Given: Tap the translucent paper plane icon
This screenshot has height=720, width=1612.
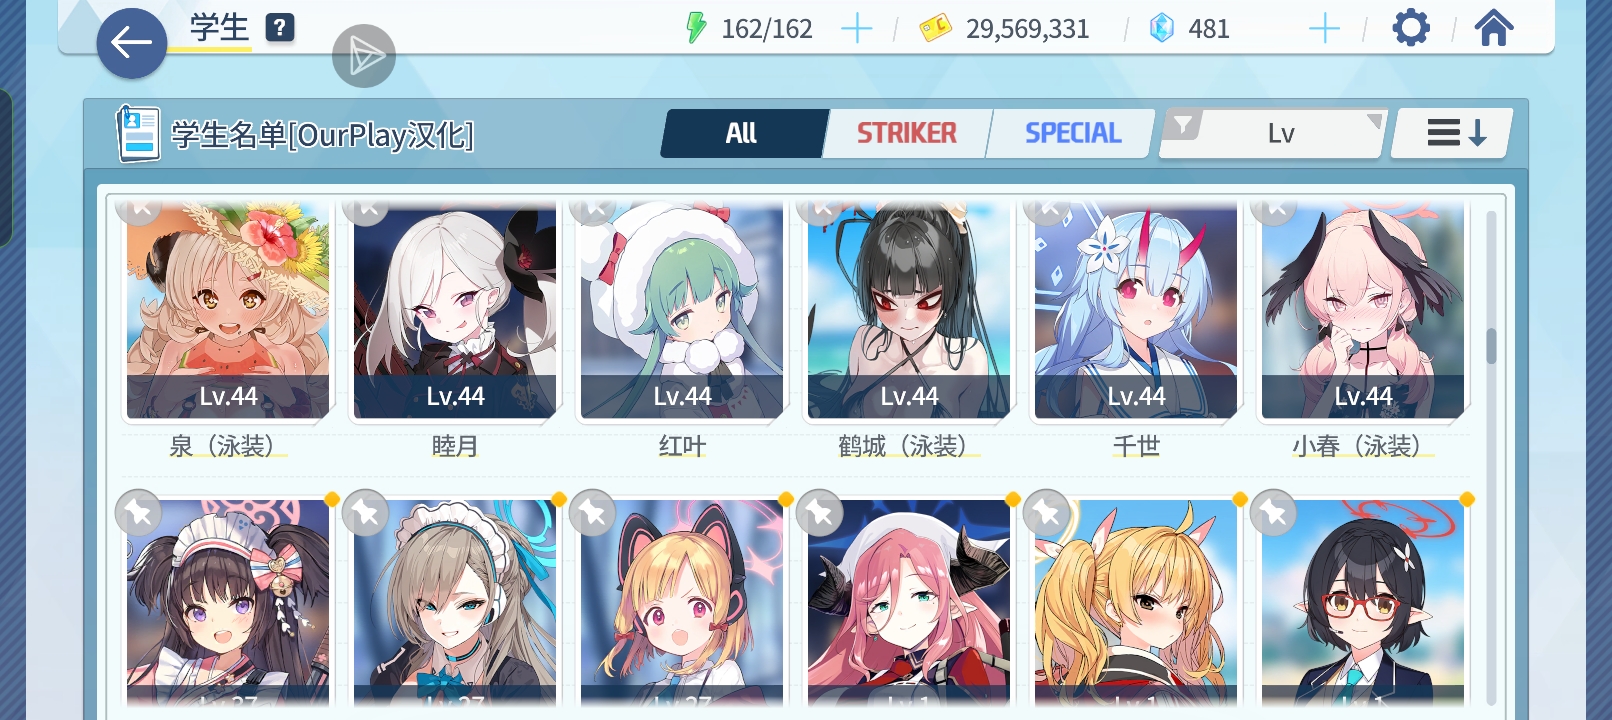Looking at the screenshot, I should pos(364,56).
